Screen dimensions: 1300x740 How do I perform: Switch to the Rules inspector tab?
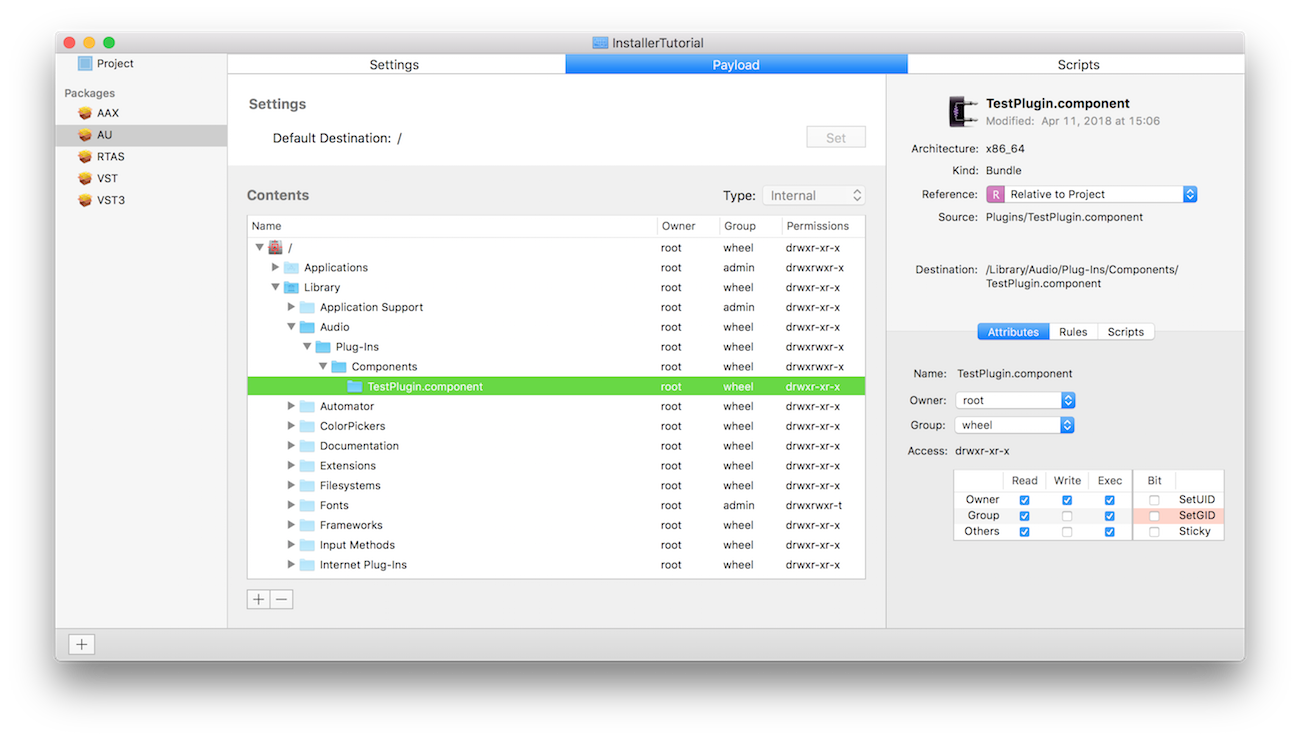tap(1073, 332)
